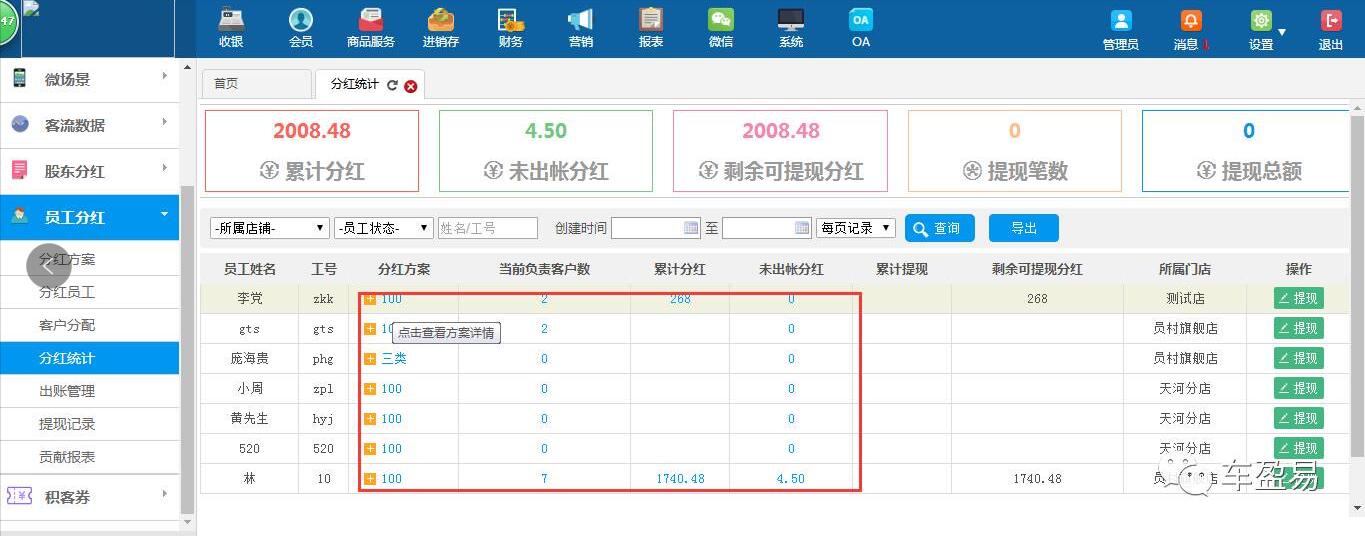The image size is (1365, 536).
Task: Open 三类 plan link for 庞海贵
Action: coord(394,358)
